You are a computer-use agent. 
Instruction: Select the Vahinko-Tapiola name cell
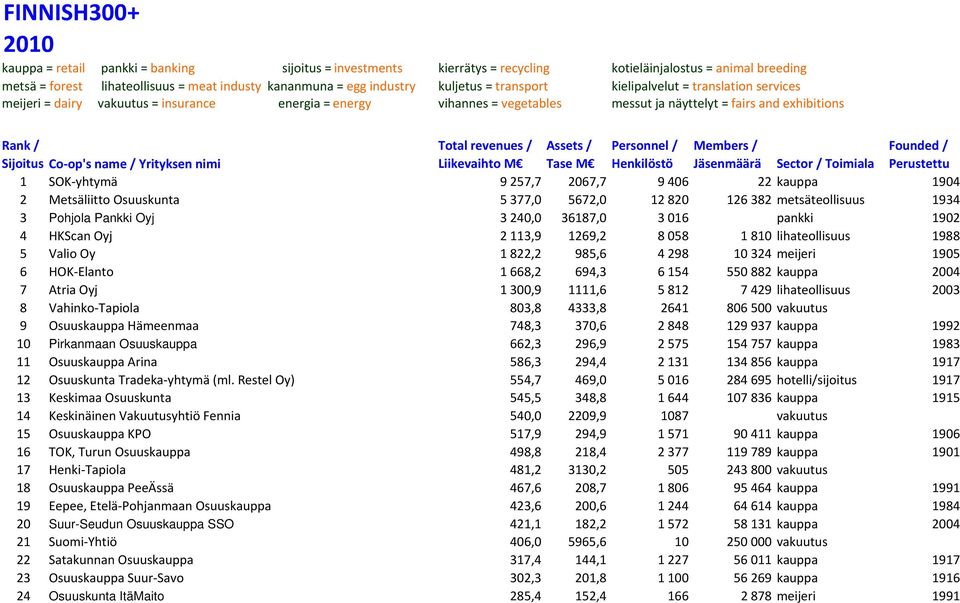point(94,308)
